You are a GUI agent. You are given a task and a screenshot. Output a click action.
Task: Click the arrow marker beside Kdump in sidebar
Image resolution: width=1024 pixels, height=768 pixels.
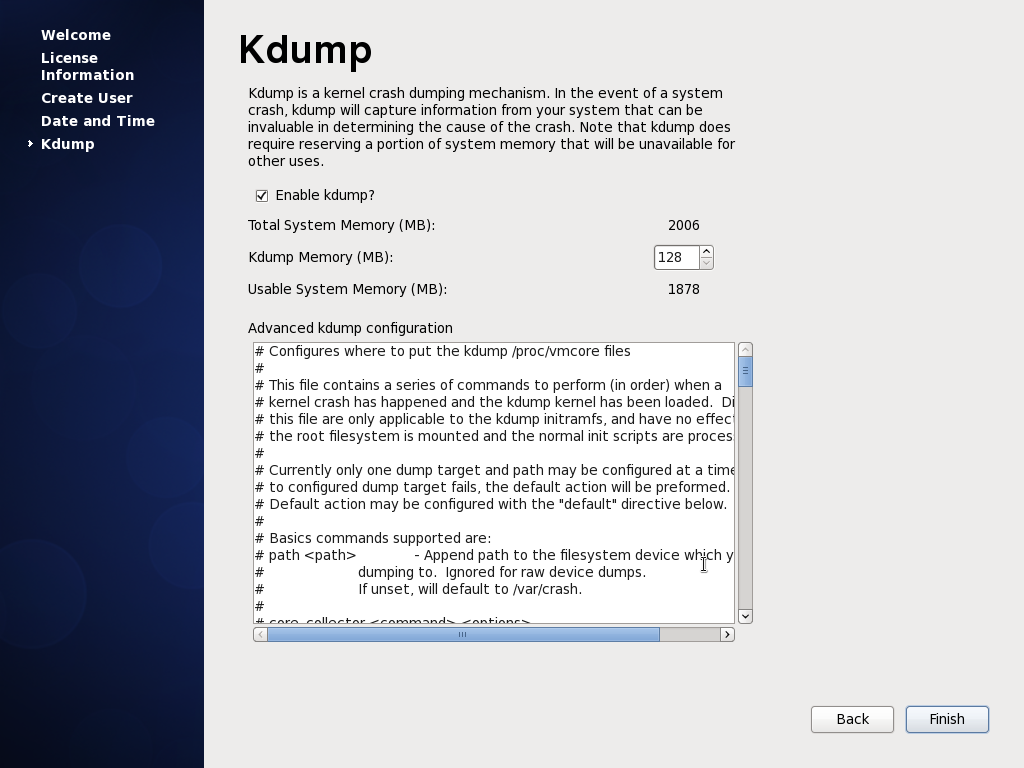click(x=31, y=144)
